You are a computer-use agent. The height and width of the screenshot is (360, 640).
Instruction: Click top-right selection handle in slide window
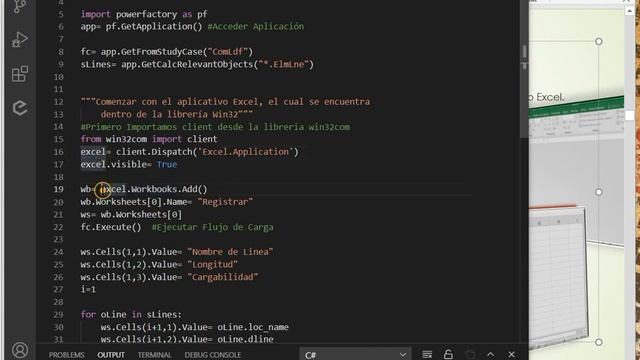pyautogui.click(x=599, y=41)
